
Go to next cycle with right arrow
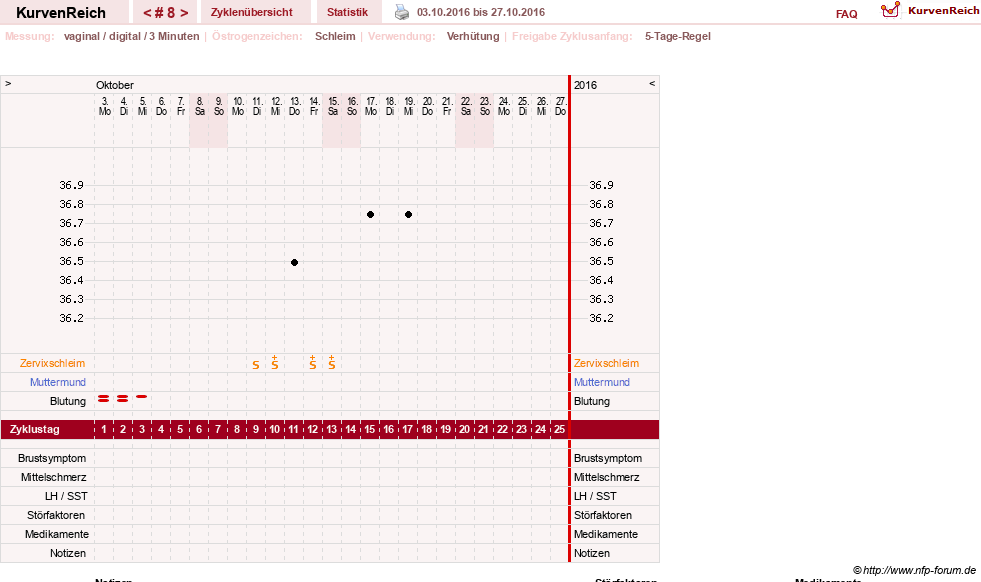point(184,13)
